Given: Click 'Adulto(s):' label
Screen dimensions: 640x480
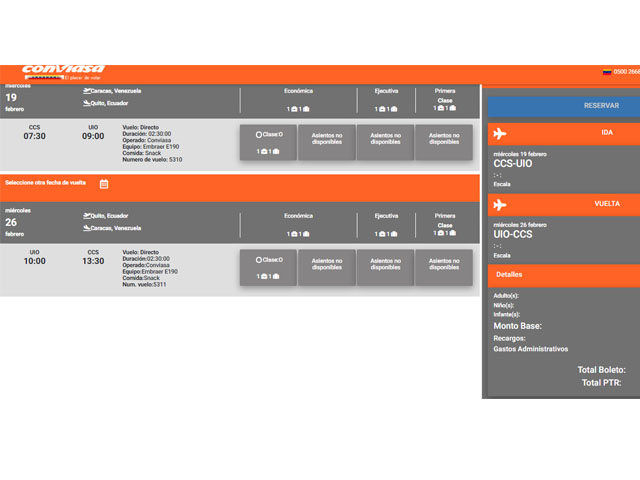Looking at the screenshot, I should [506, 296].
